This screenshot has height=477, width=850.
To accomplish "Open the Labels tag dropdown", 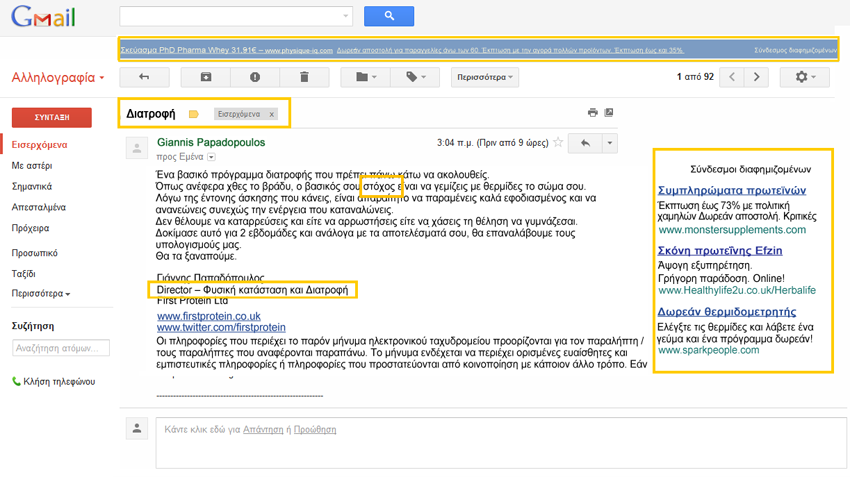I will point(416,77).
